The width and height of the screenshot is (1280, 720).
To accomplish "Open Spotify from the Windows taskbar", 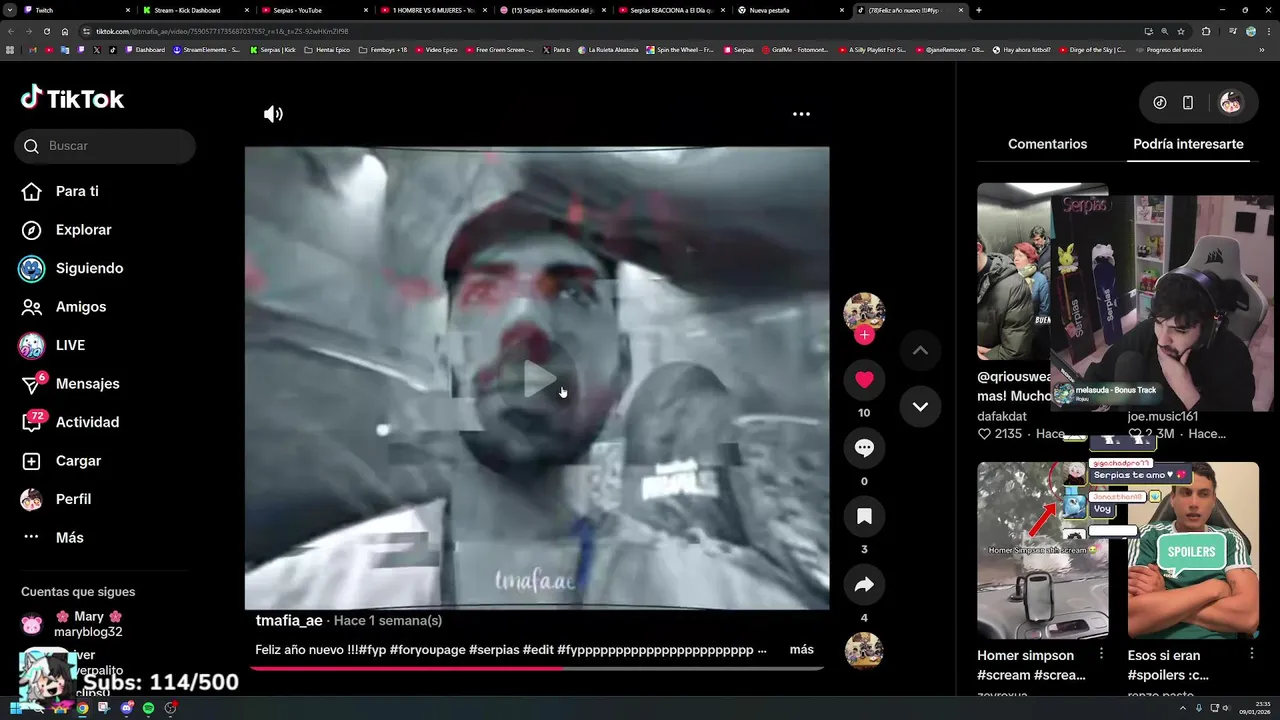I will pyautogui.click(x=148, y=708).
